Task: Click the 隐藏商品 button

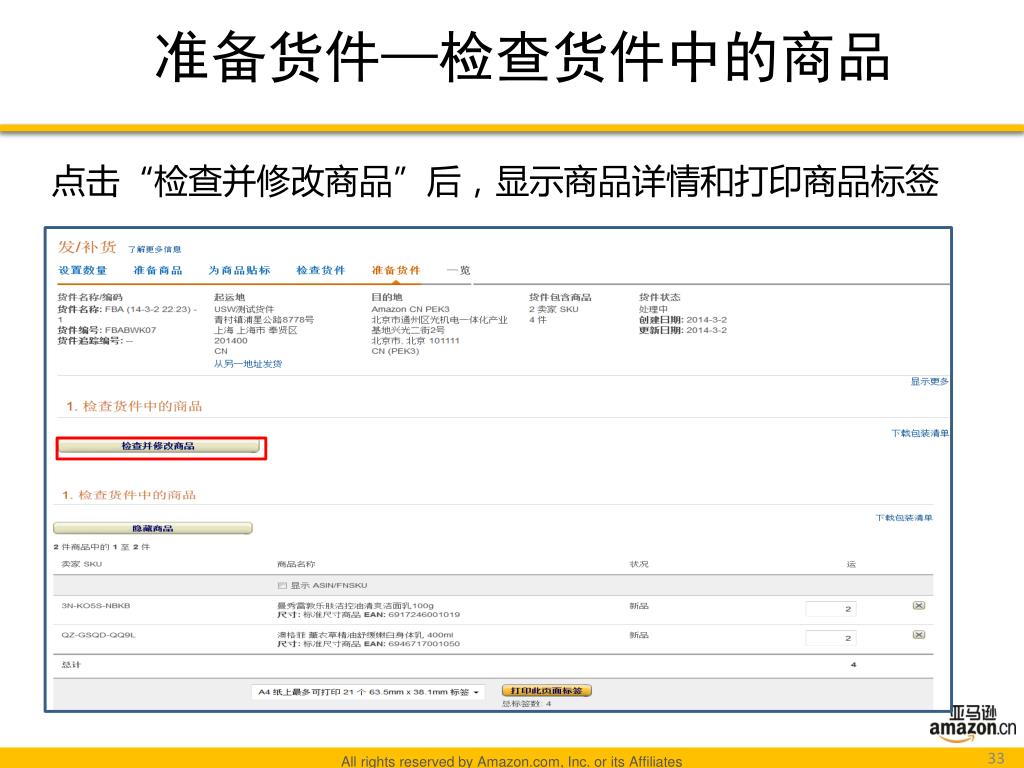Action: click(153, 528)
